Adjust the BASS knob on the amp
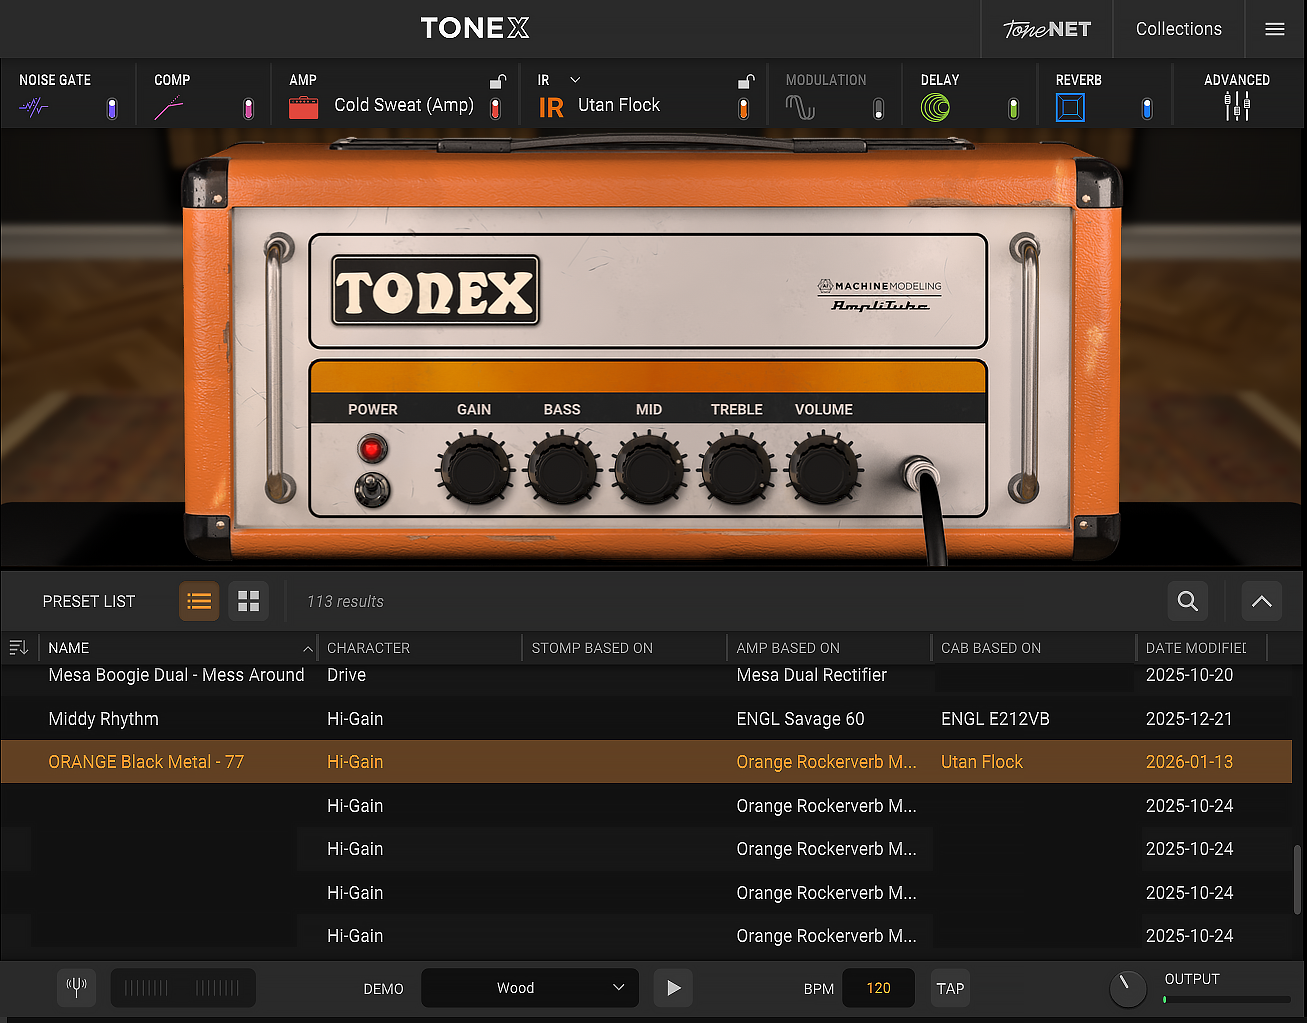Screen dimensions: 1307x1023 [562, 470]
